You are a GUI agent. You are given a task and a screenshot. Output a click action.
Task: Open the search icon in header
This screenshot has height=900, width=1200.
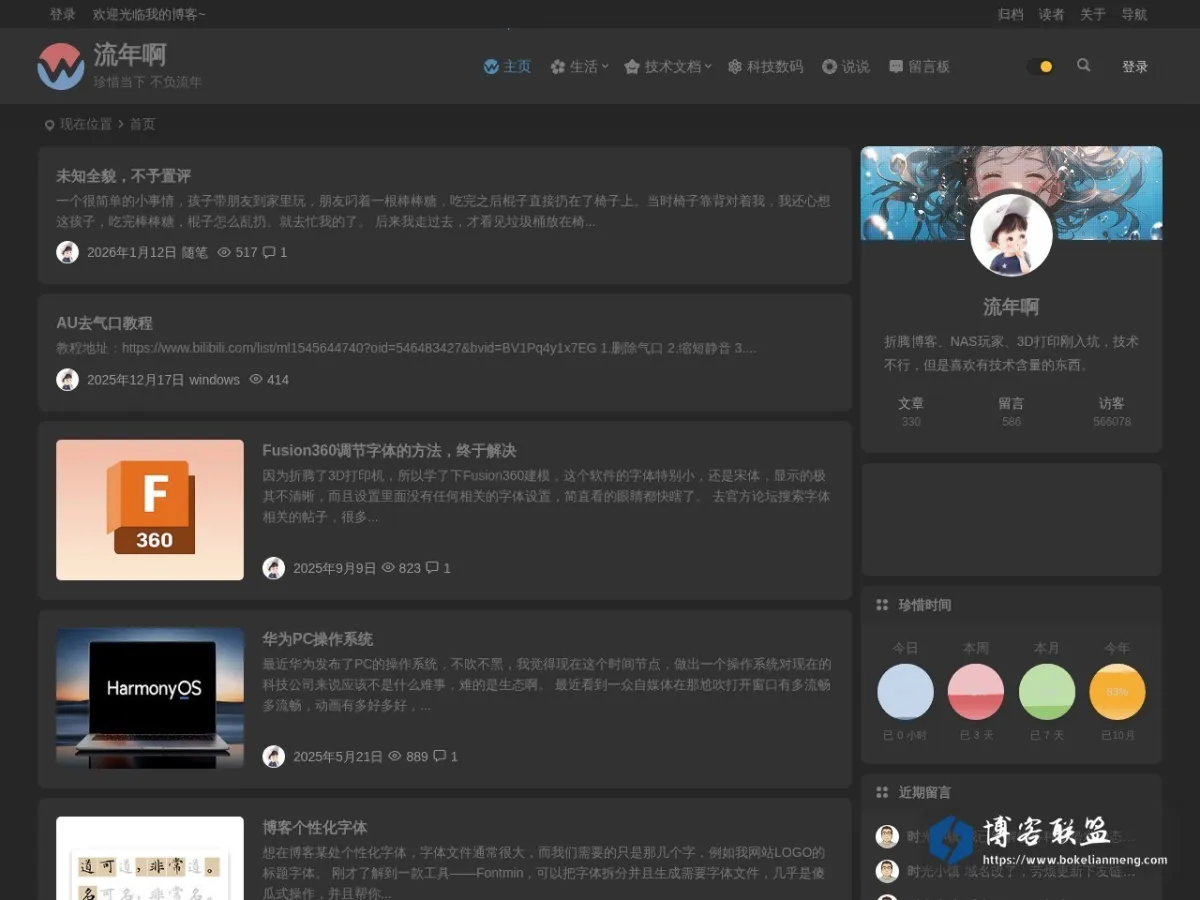click(1084, 66)
